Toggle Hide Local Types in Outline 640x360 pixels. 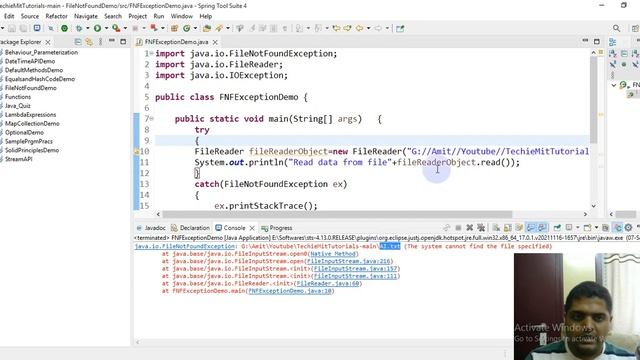[636, 64]
